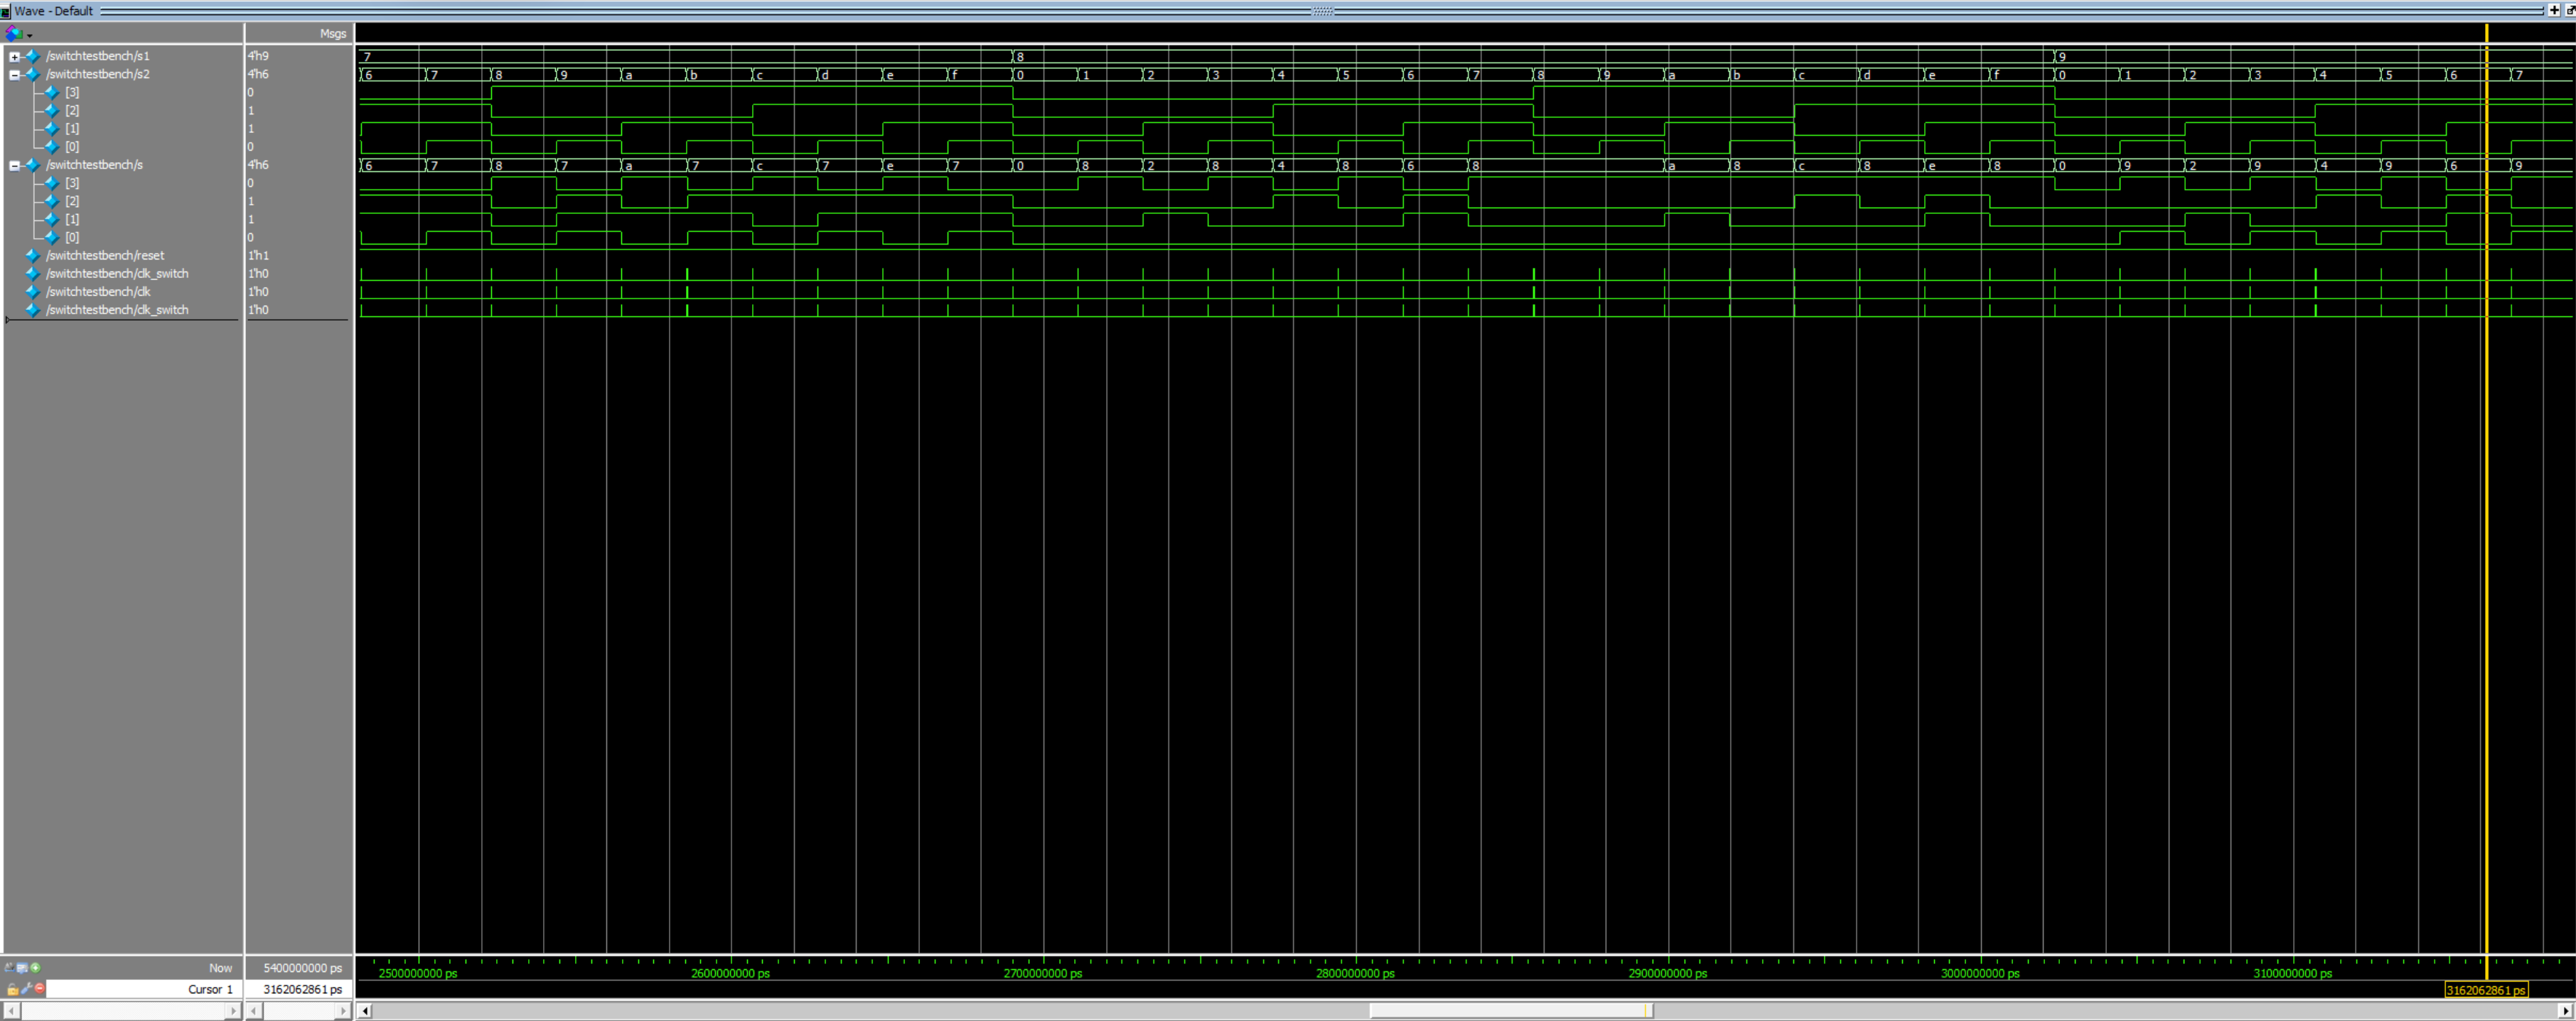
Task: Click the Msgs column header
Action: click(x=332, y=33)
